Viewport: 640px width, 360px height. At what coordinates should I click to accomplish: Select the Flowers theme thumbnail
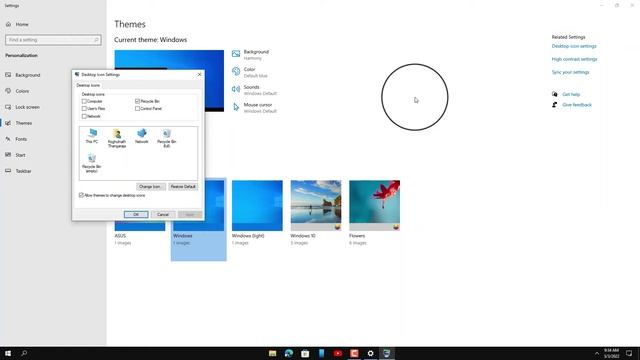click(374, 205)
